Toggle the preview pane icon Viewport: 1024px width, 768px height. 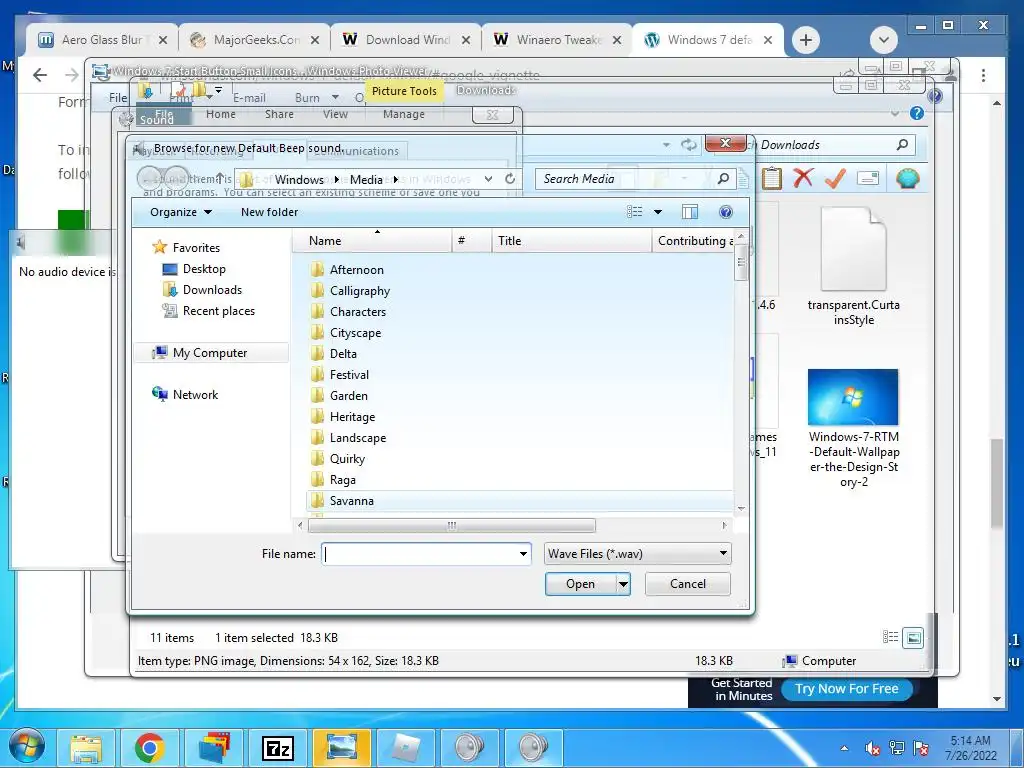pos(690,212)
